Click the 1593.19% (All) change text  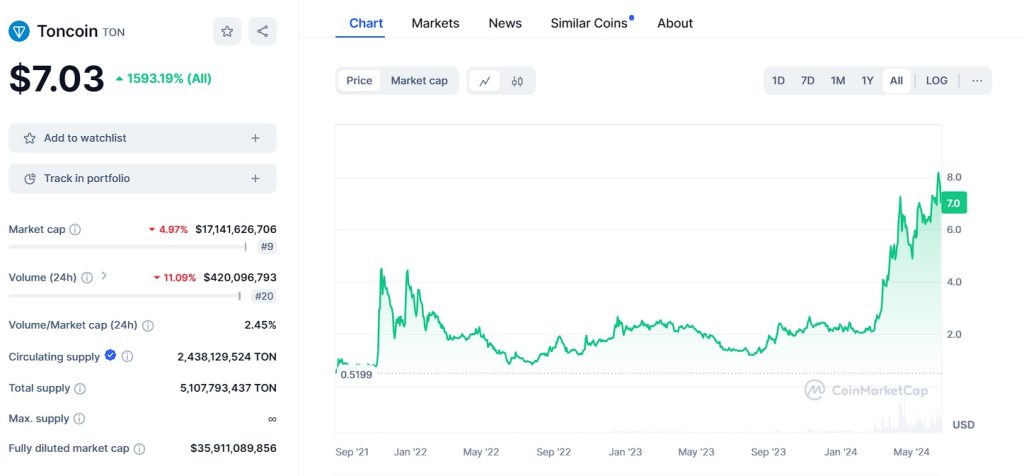click(169, 79)
